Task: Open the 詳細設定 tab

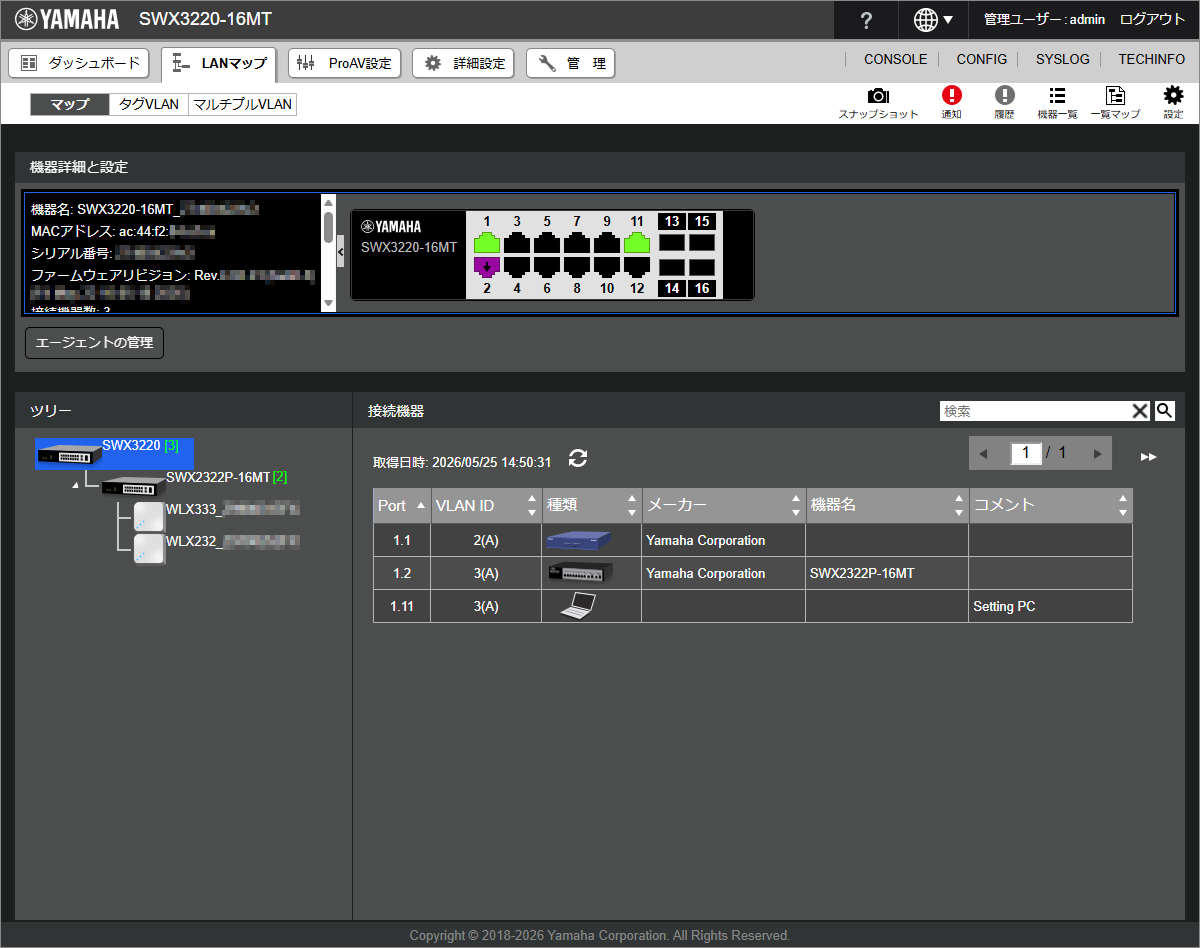Action: click(x=465, y=63)
